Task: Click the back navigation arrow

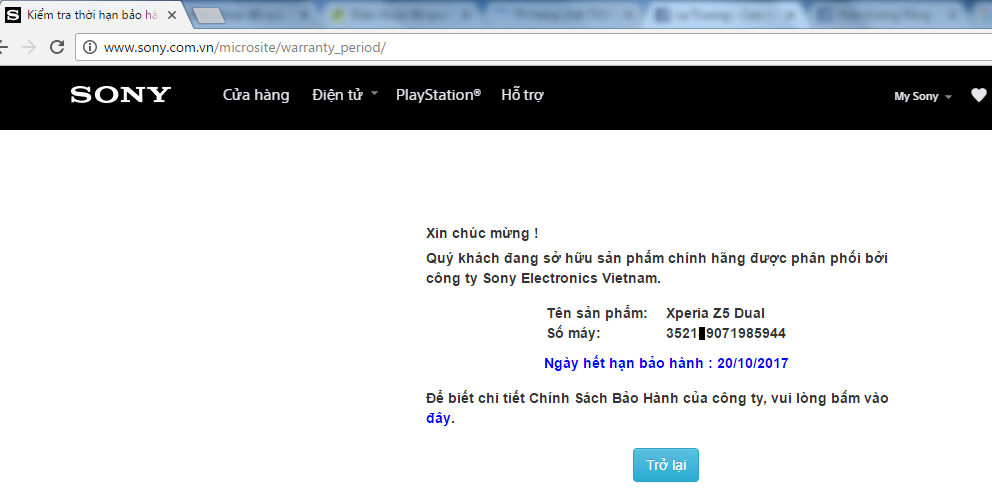Action: 3,47
